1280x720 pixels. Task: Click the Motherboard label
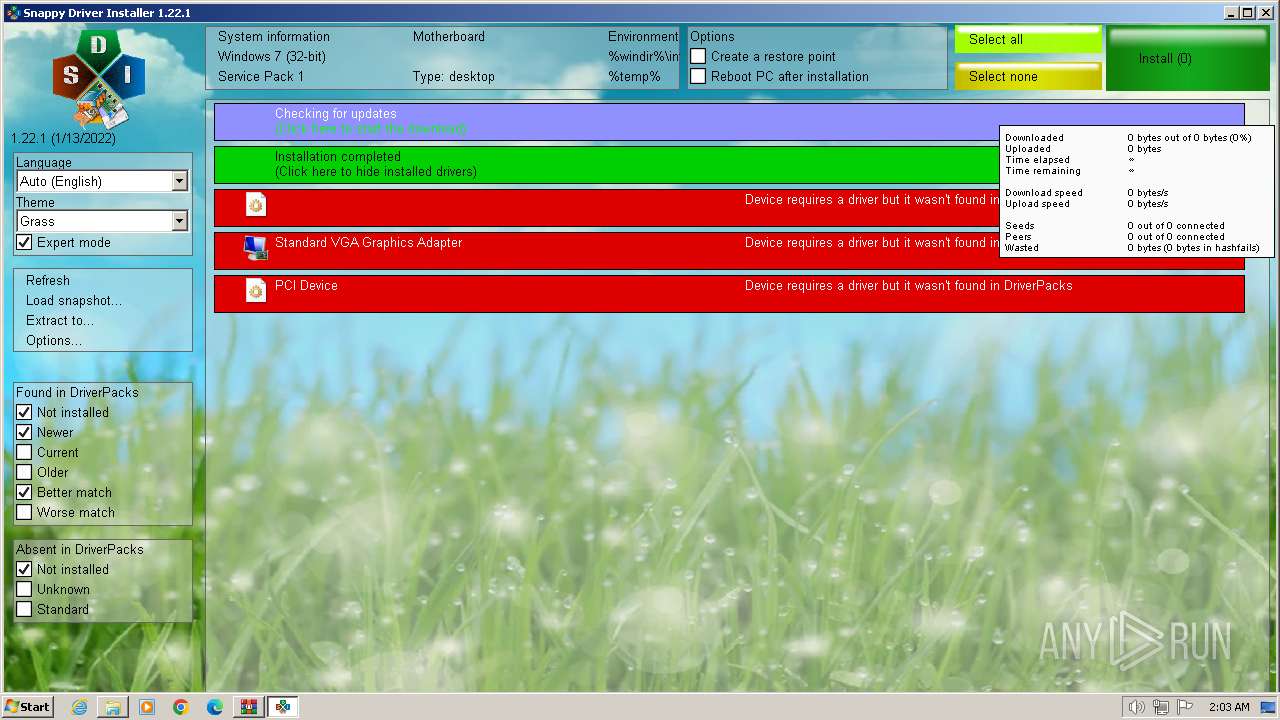(x=449, y=37)
